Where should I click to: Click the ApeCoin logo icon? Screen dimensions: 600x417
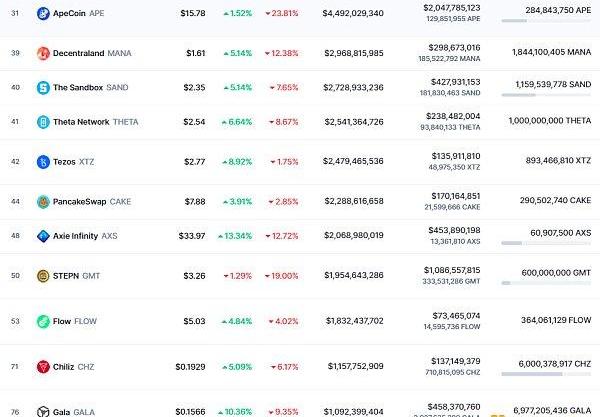pos(43,14)
